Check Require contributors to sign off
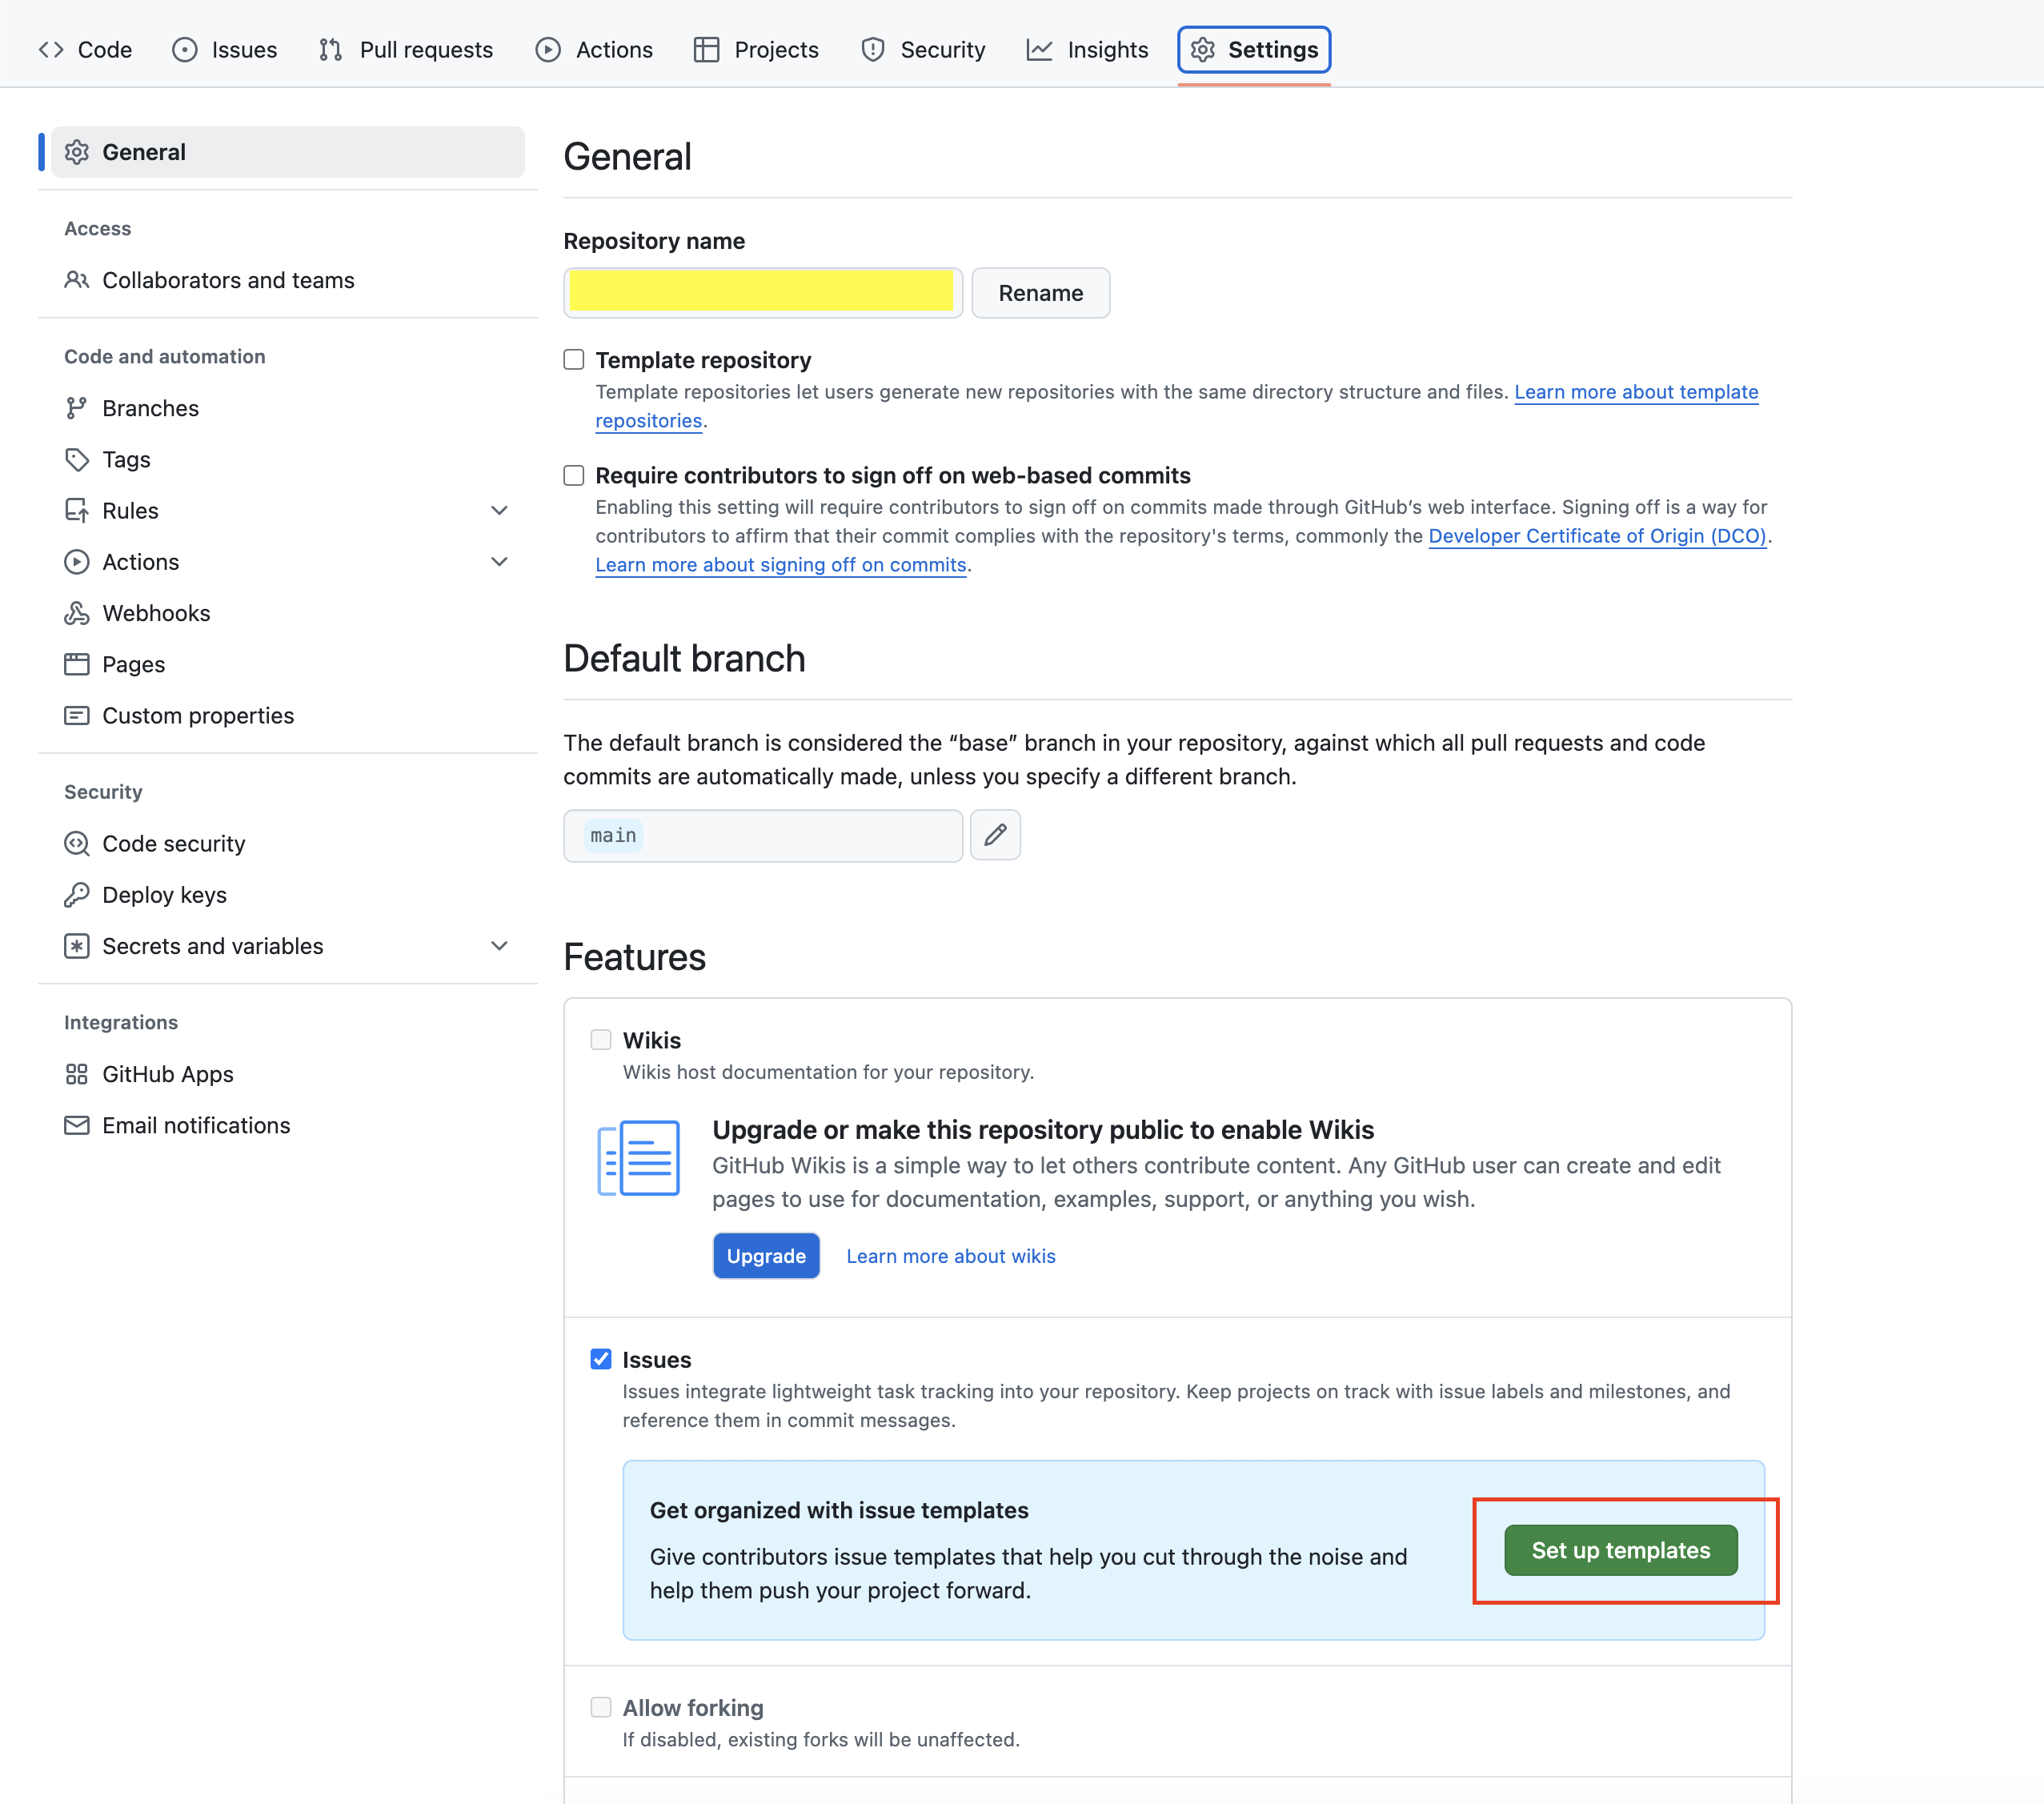The height and width of the screenshot is (1804, 2044). pyautogui.click(x=573, y=475)
